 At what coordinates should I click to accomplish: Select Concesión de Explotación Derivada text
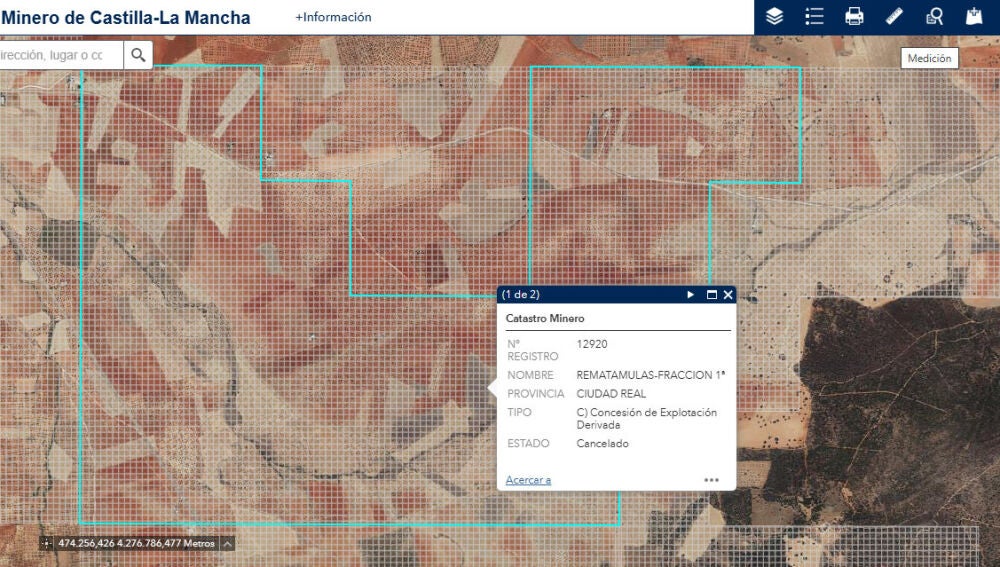tap(647, 418)
